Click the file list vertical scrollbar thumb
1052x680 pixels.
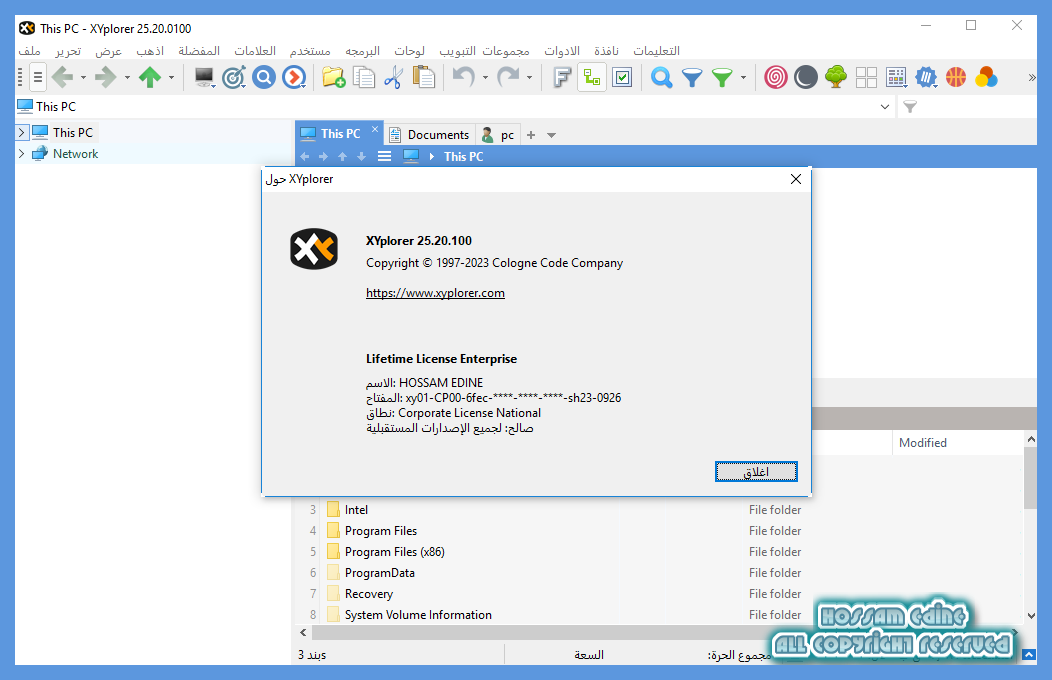1031,477
